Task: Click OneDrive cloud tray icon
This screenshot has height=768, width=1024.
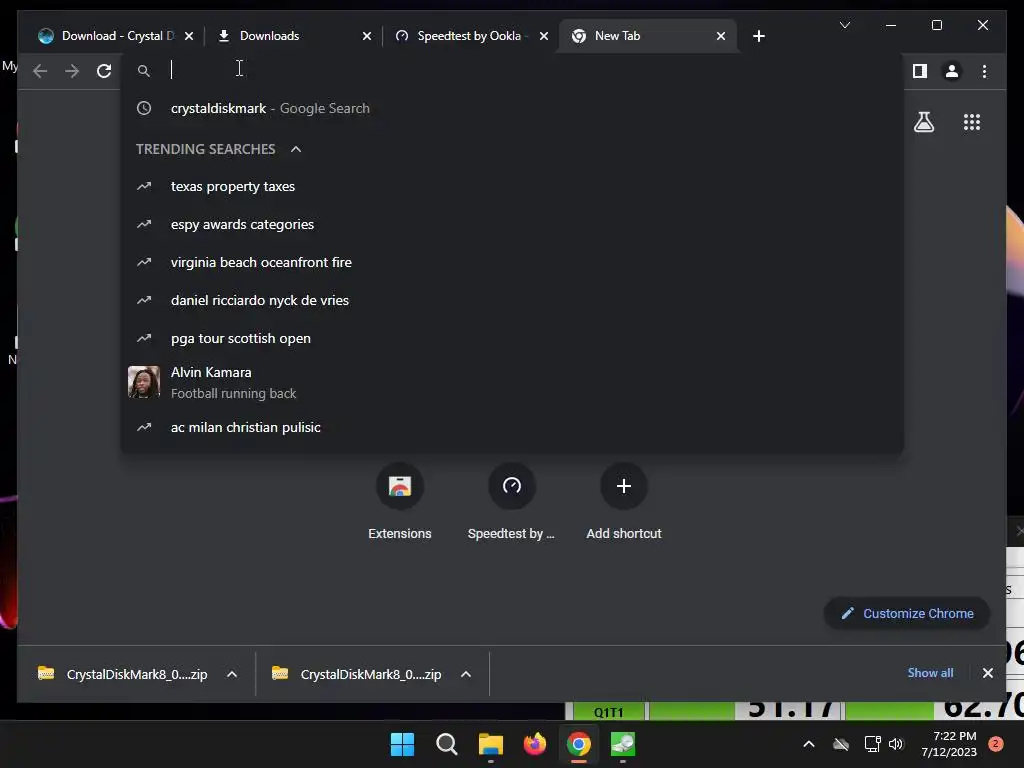Action: pos(841,744)
